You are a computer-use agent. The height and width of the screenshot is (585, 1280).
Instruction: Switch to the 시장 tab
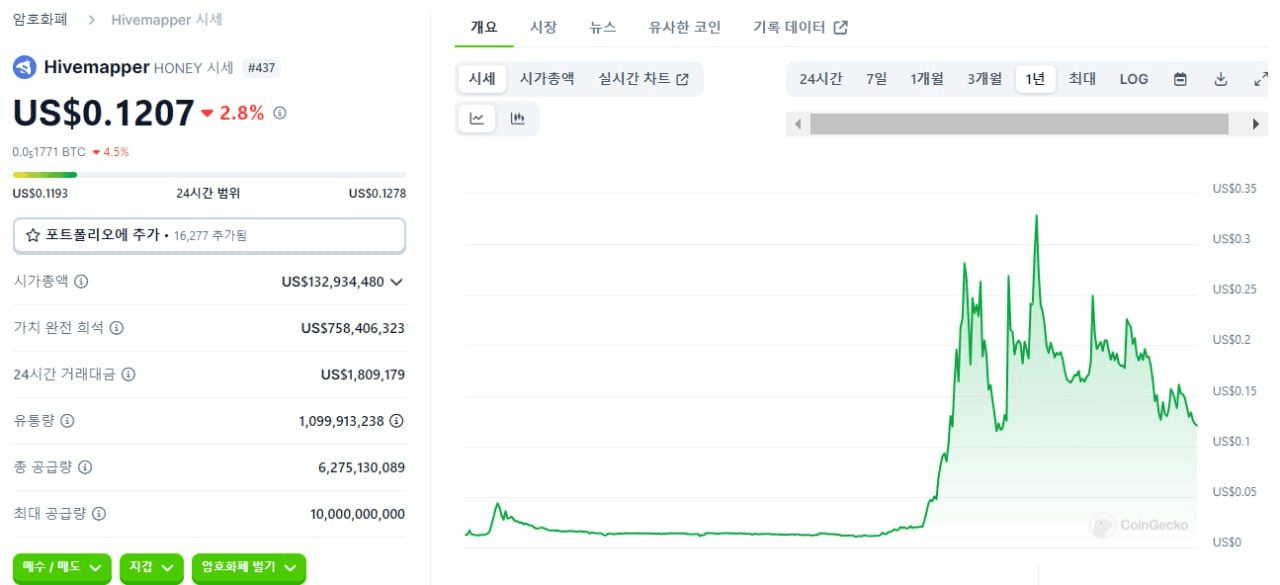[543, 27]
